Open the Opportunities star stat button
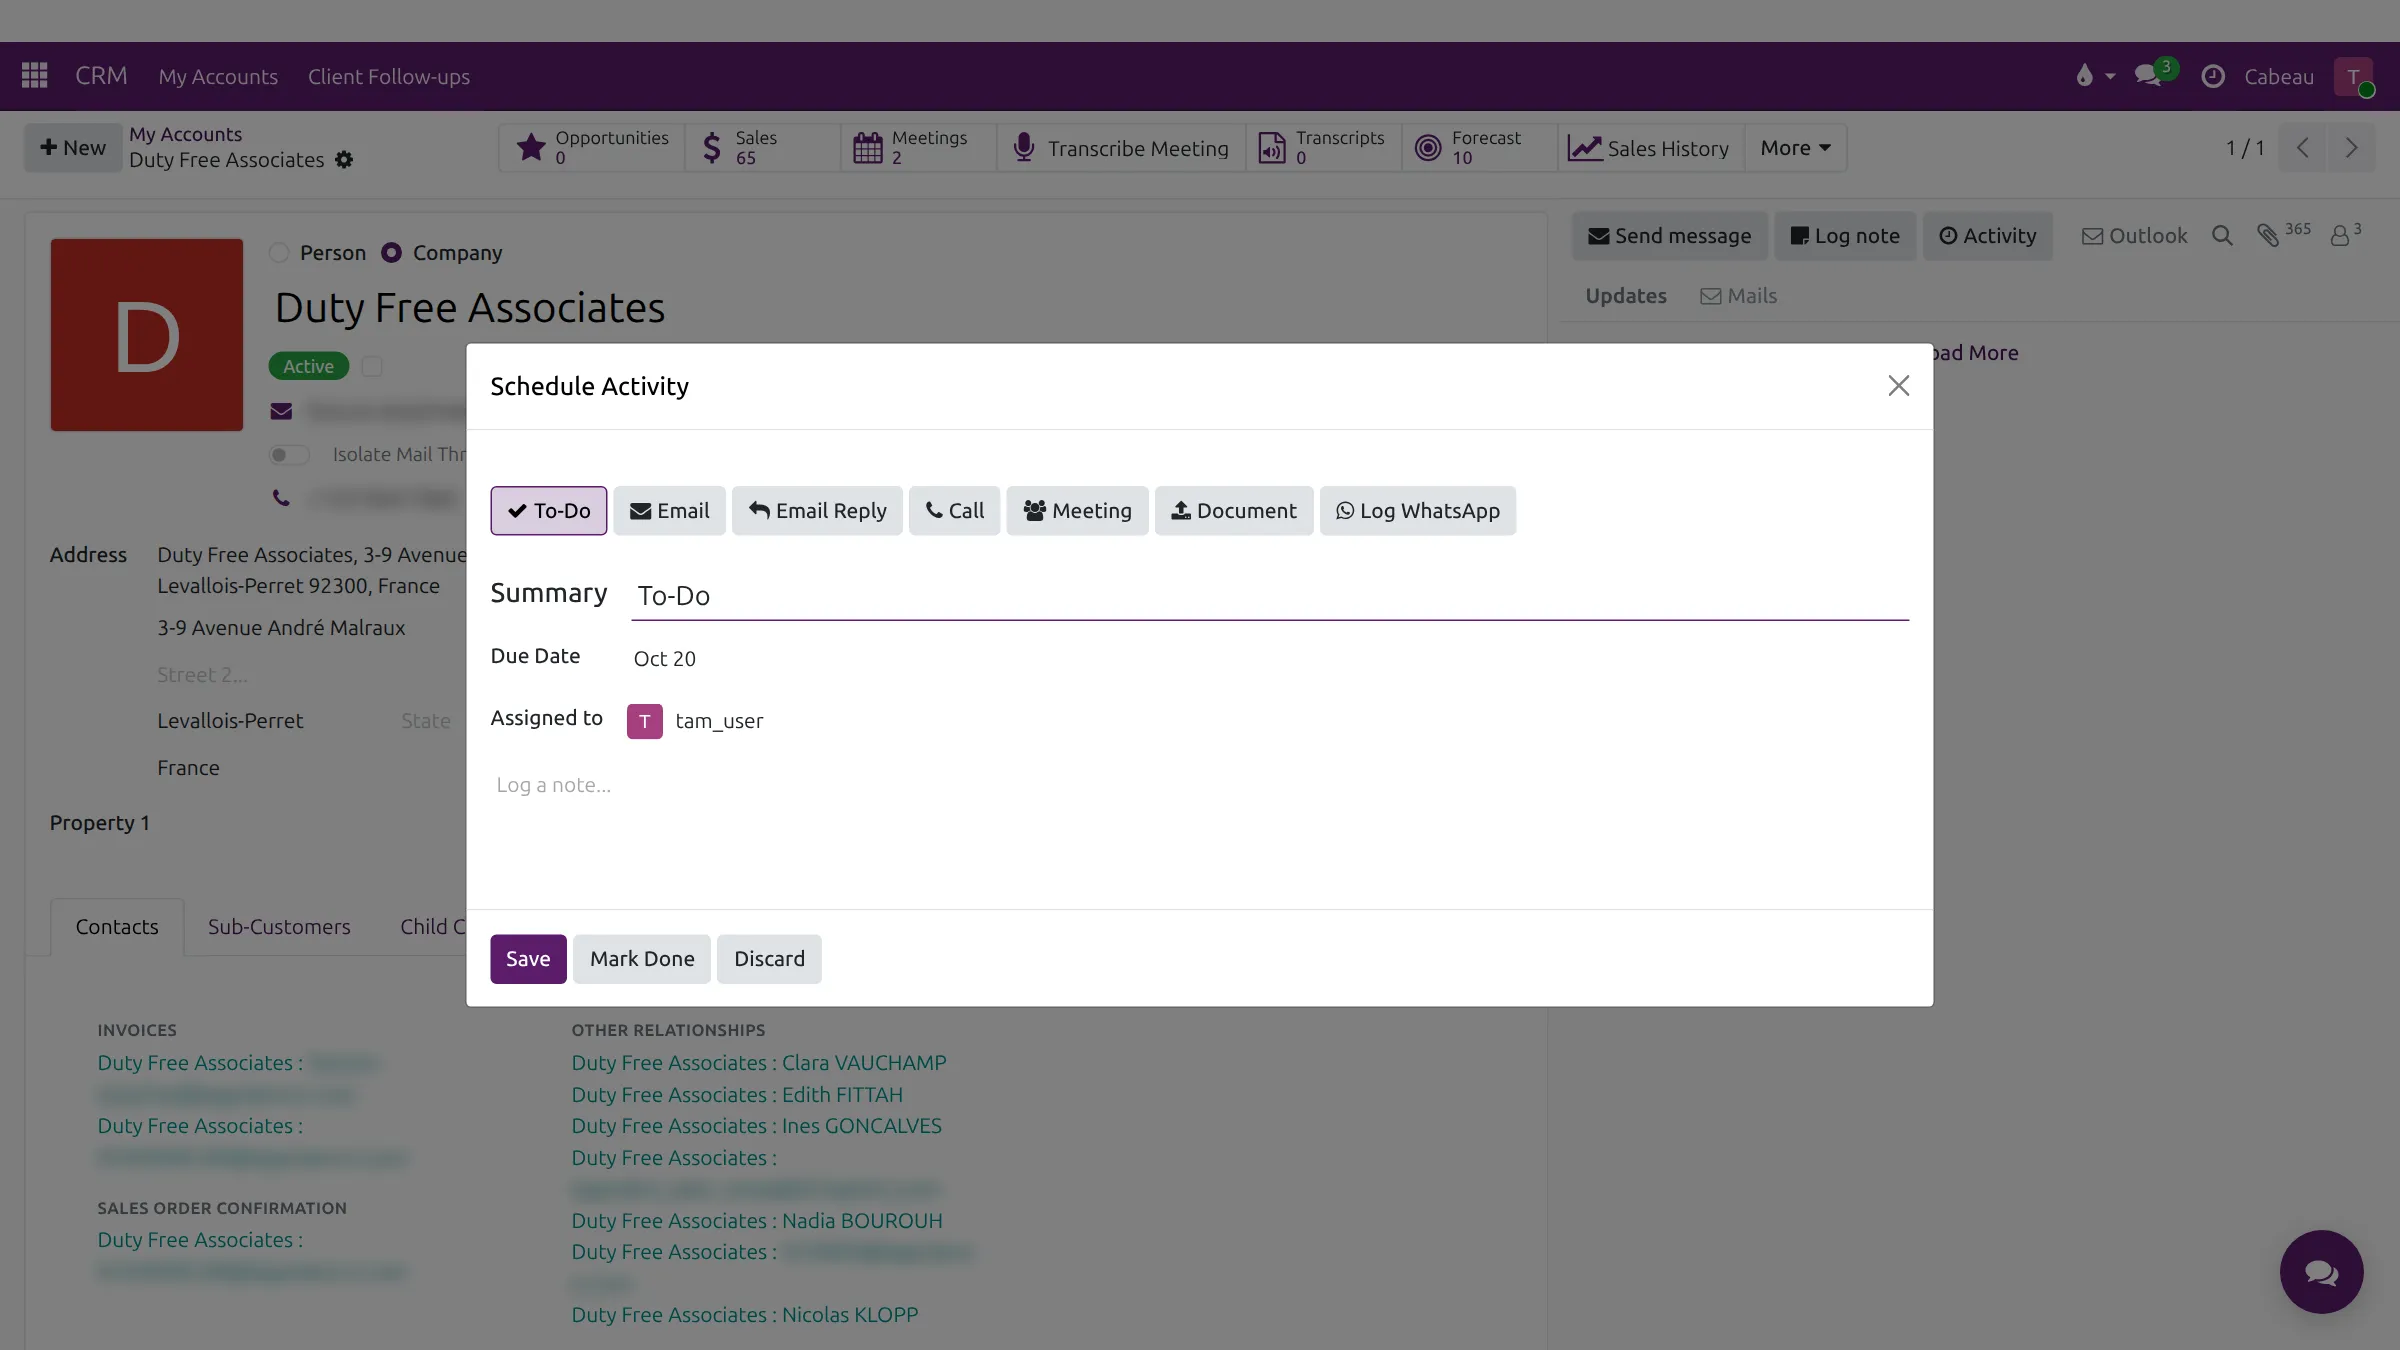2400x1350 pixels. click(592, 148)
